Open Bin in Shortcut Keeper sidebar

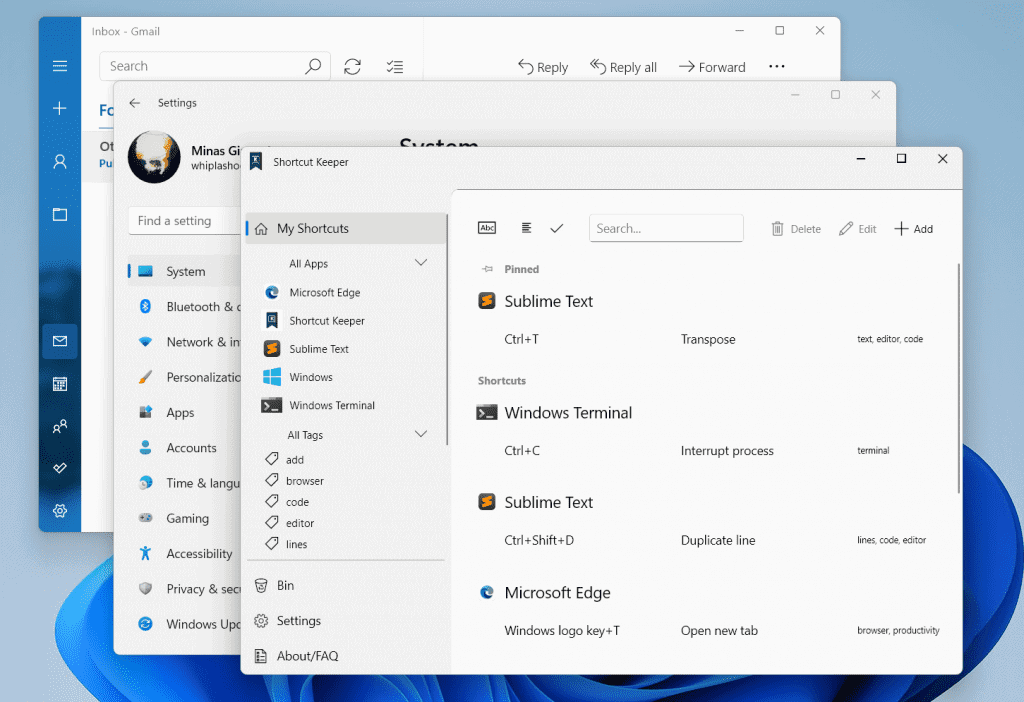coord(346,586)
